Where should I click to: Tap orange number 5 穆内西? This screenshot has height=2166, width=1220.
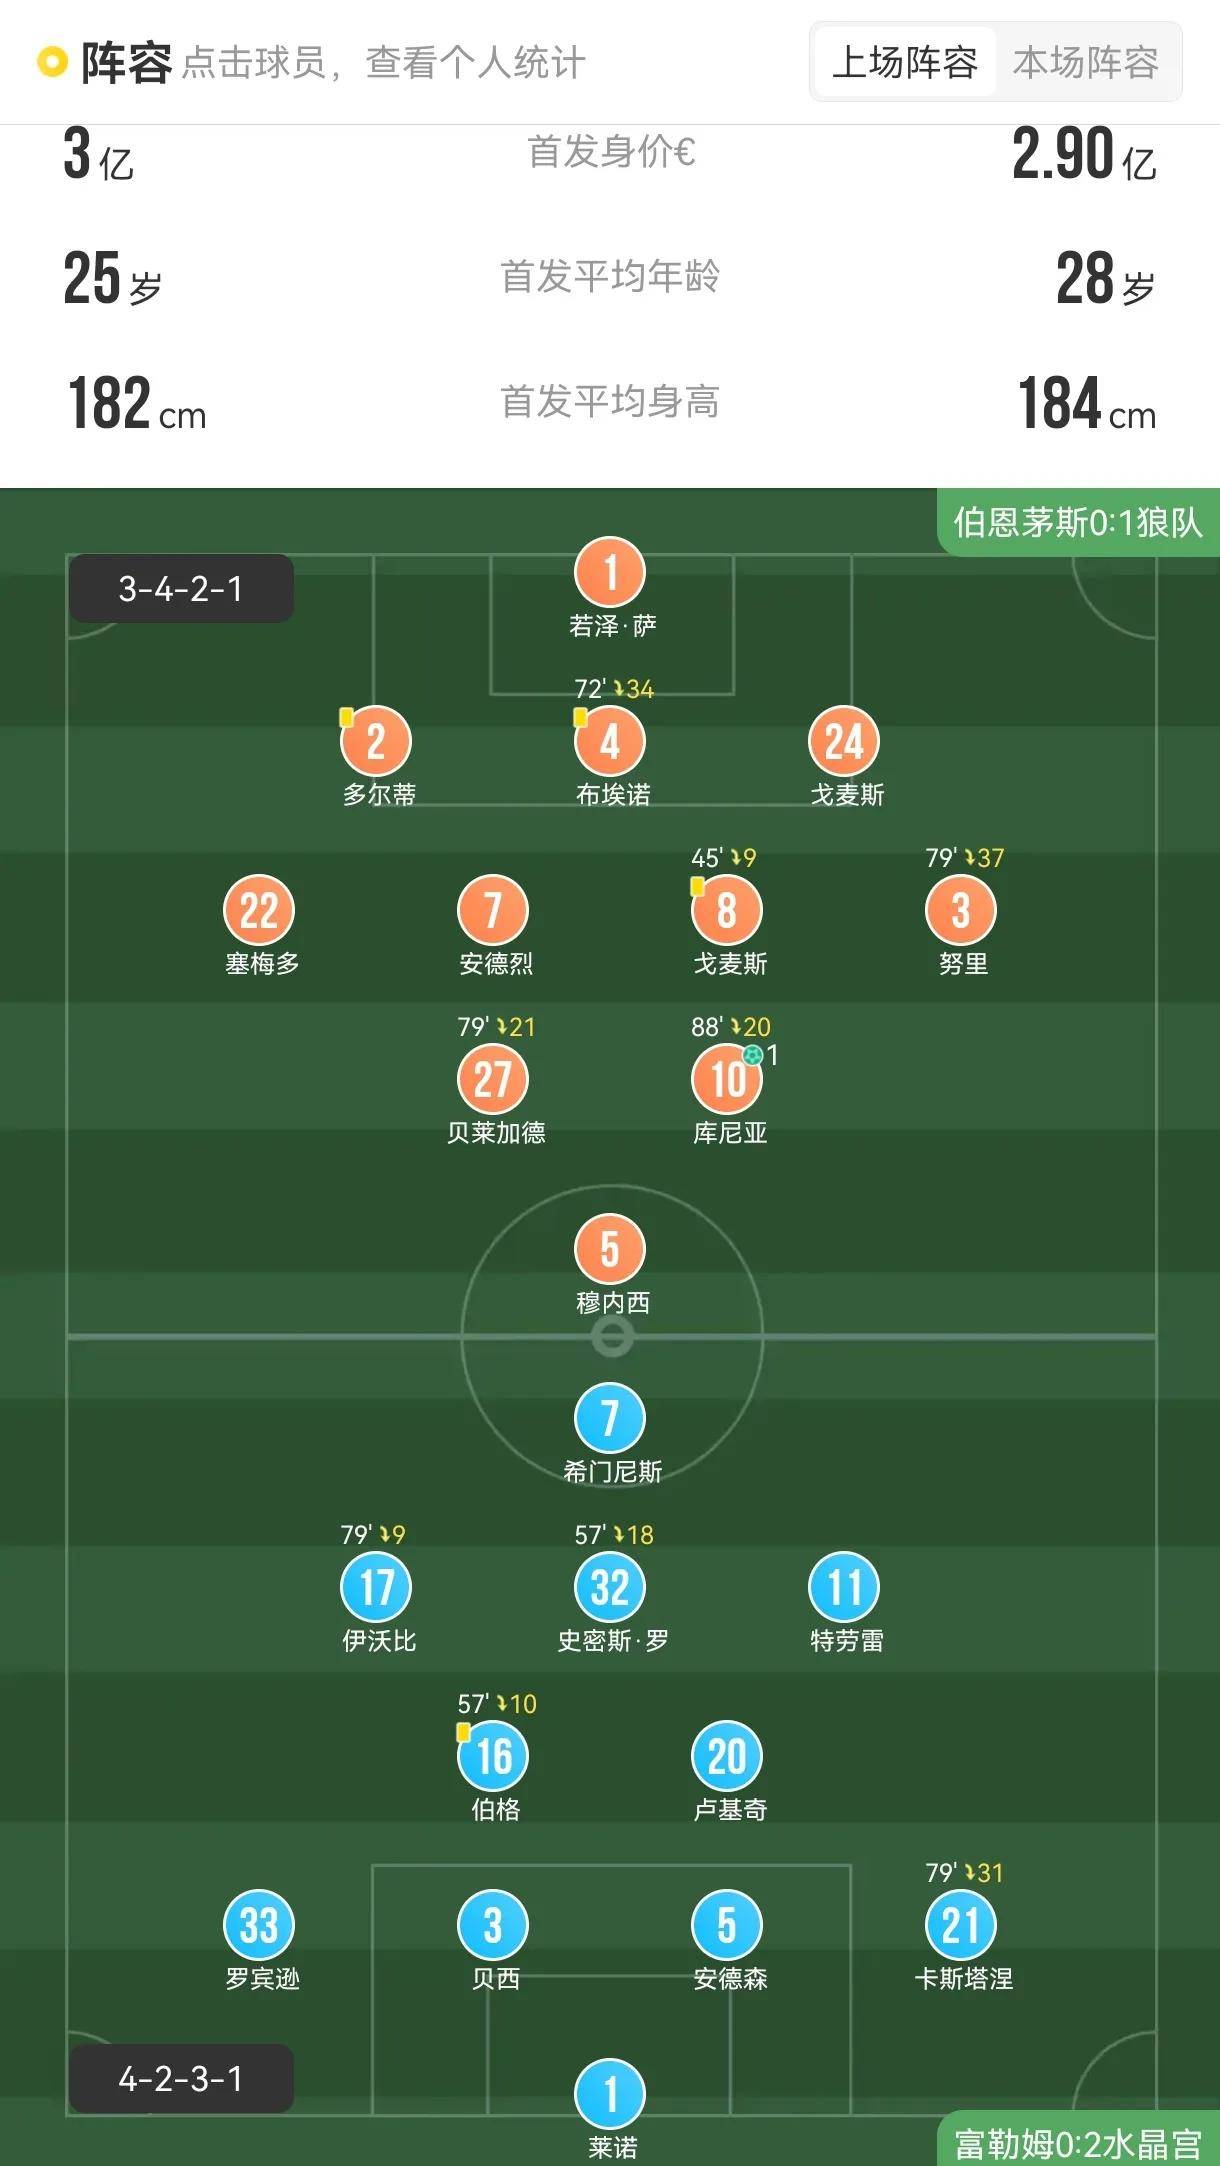click(x=610, y=1249)
